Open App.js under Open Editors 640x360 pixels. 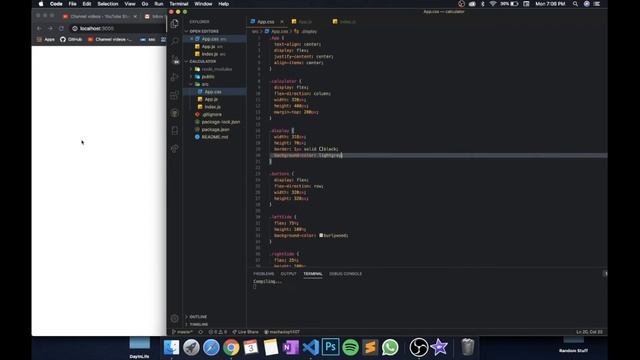click(208, 47)
